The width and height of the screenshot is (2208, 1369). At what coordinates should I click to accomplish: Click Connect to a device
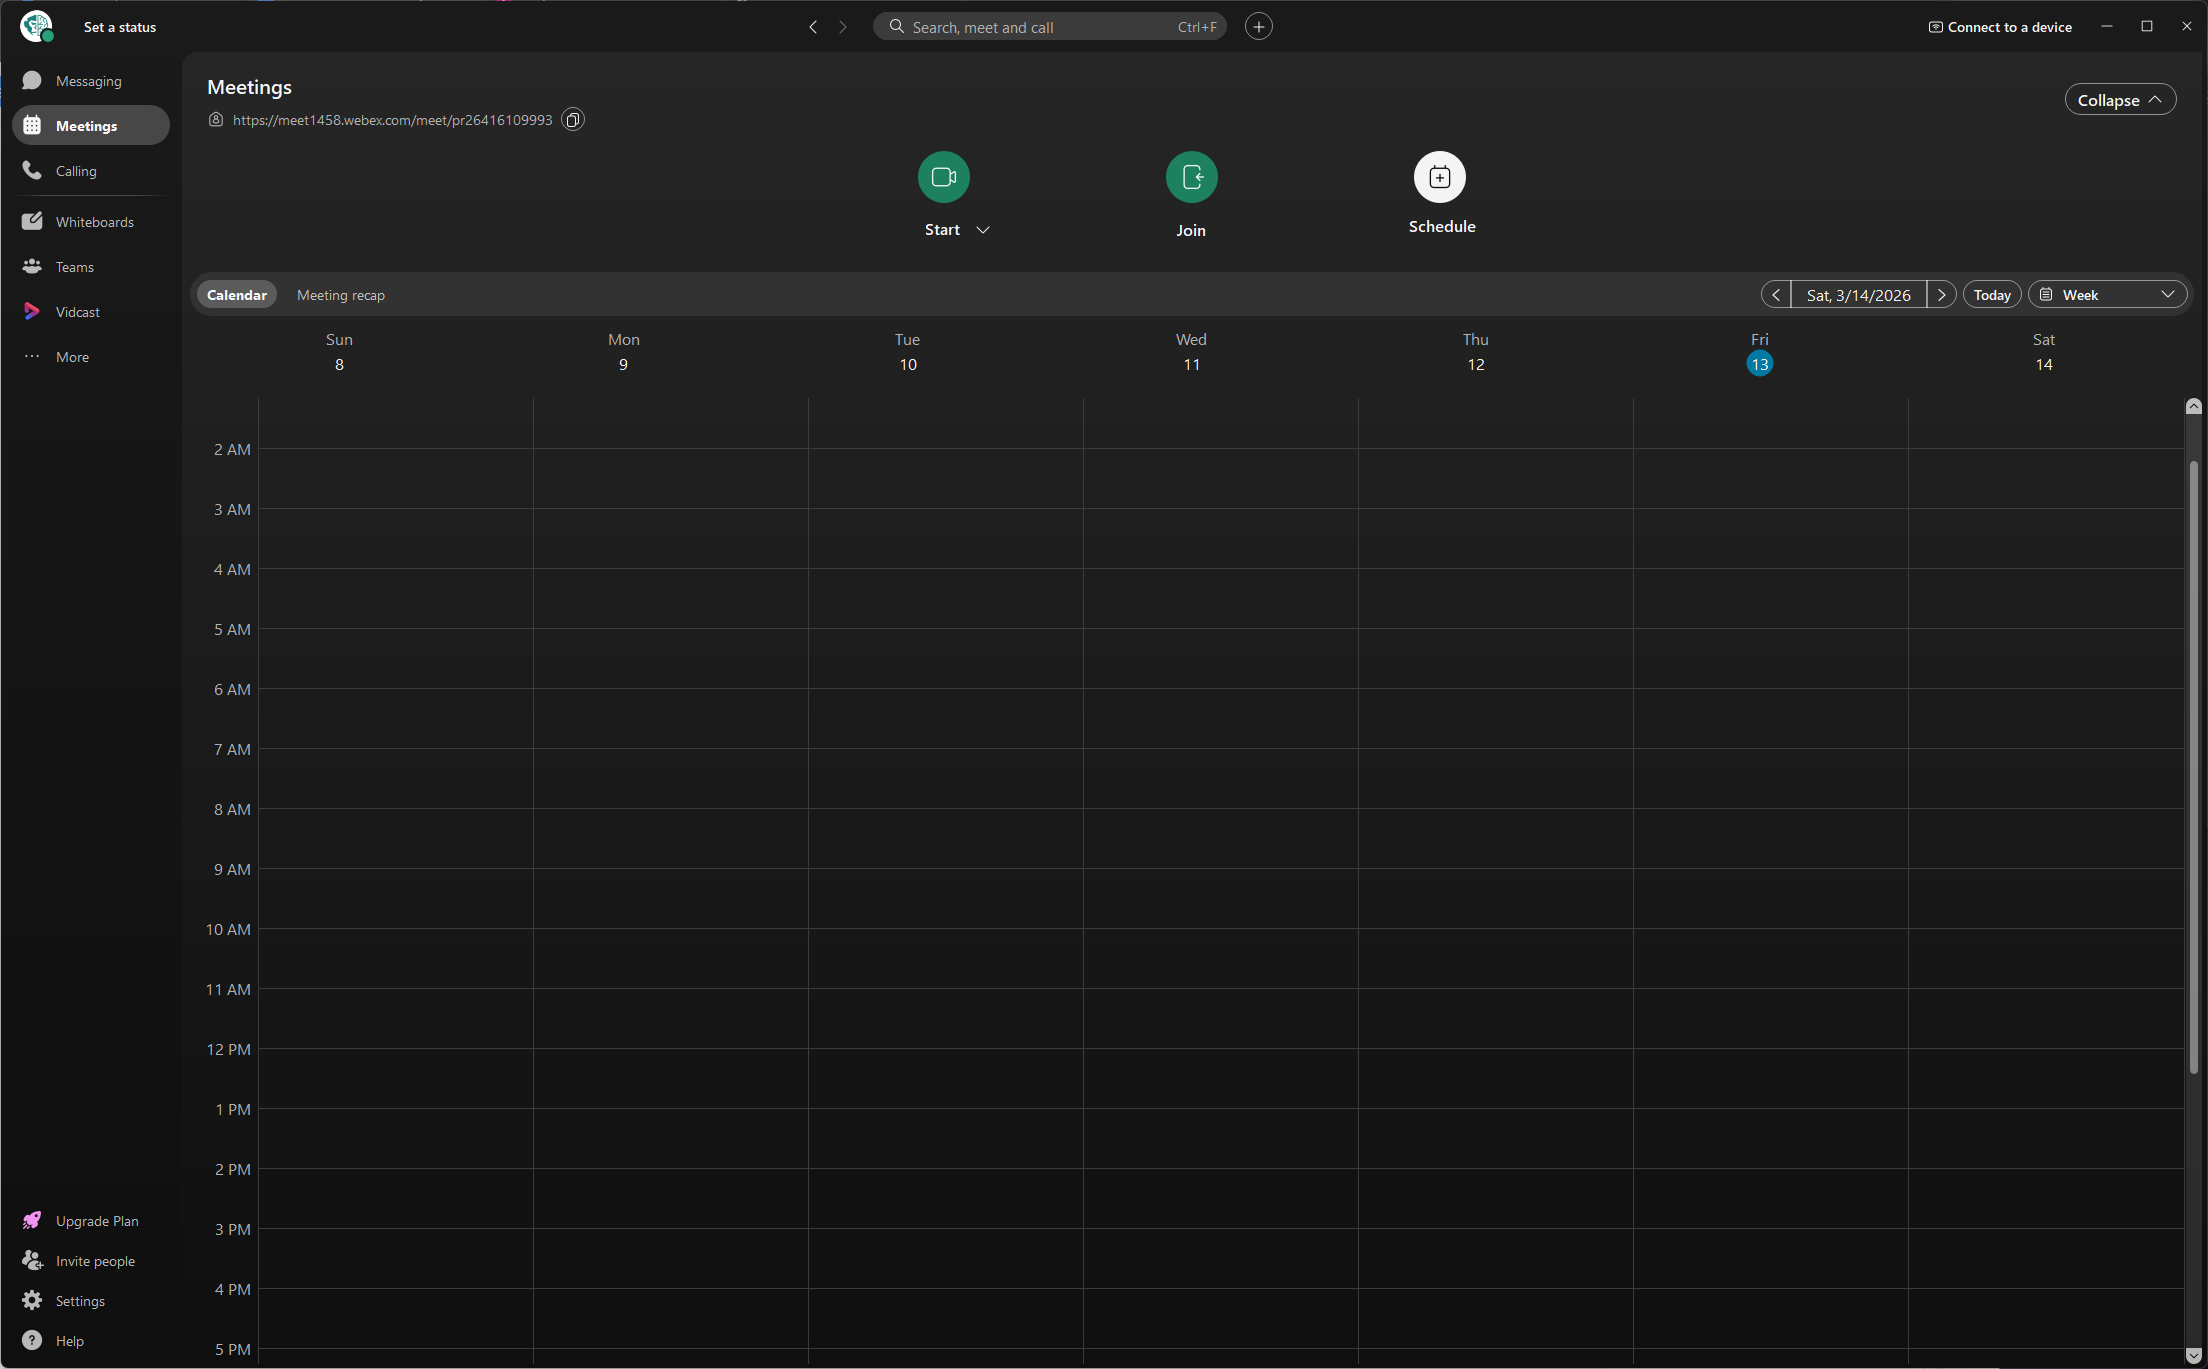[2000, 27]
